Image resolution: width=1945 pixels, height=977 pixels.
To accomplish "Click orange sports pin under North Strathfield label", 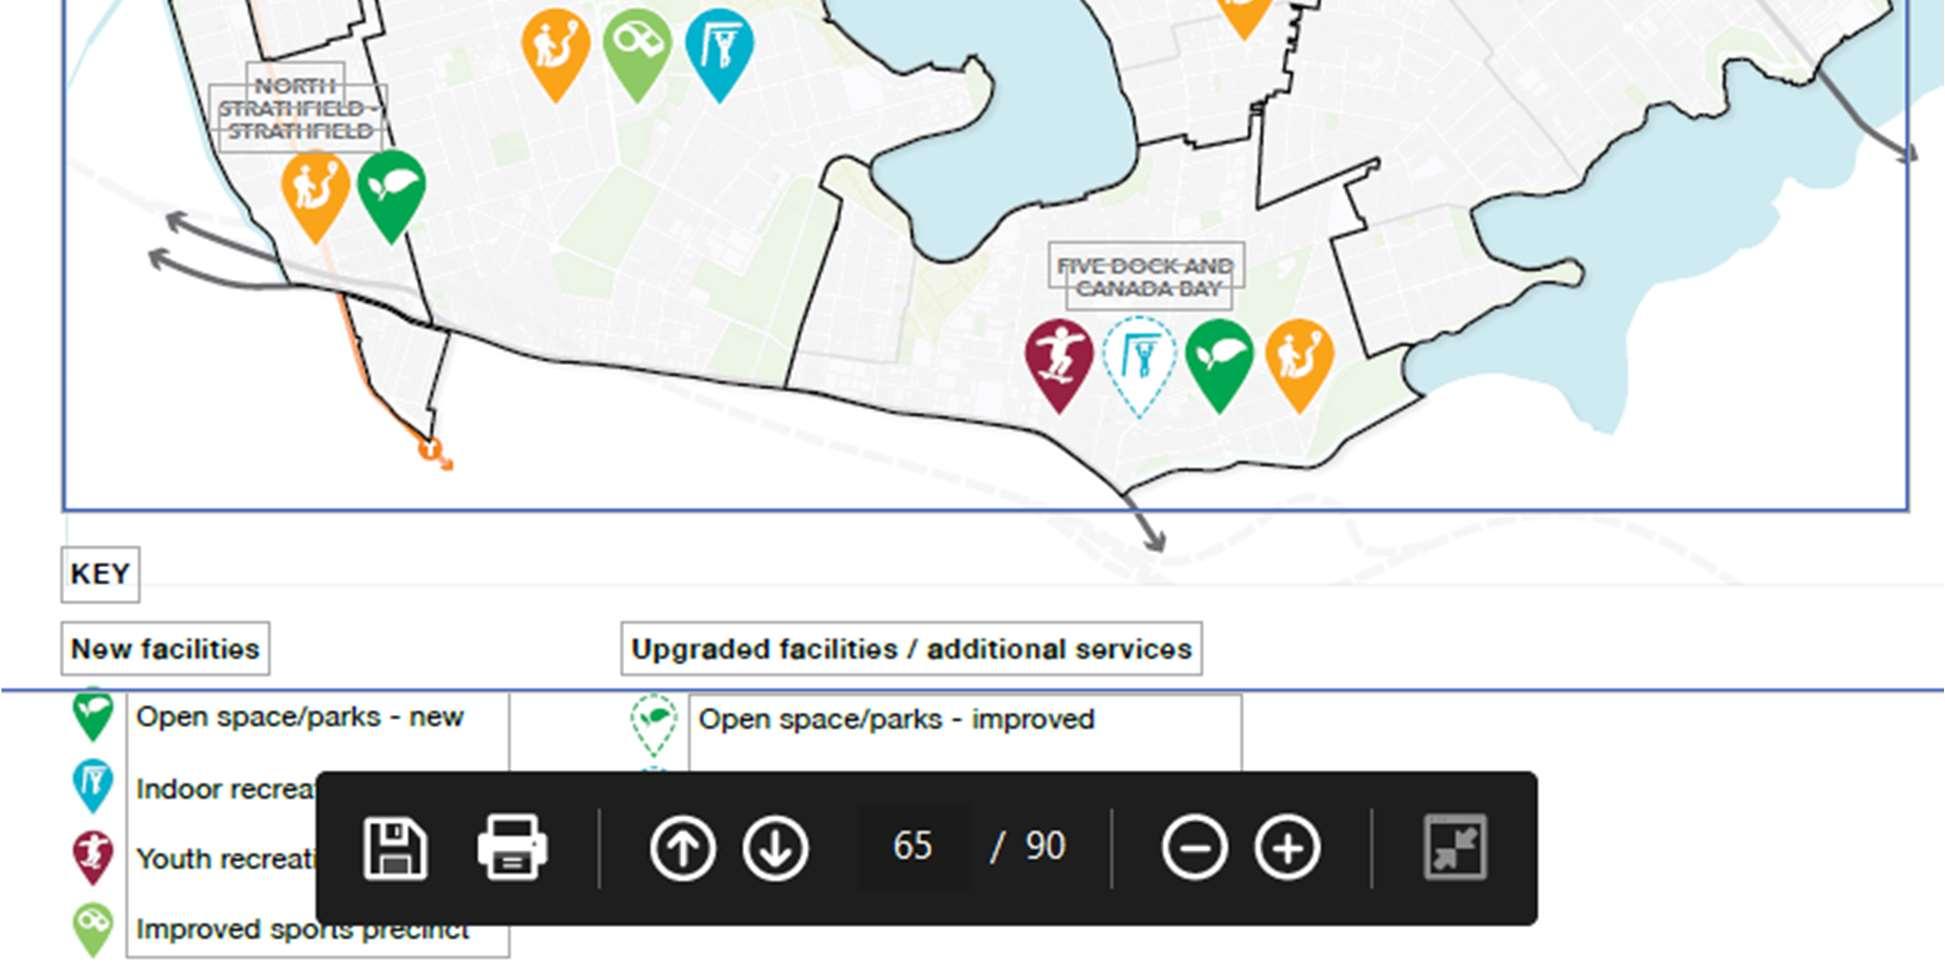I will click(x=315, y=196).
